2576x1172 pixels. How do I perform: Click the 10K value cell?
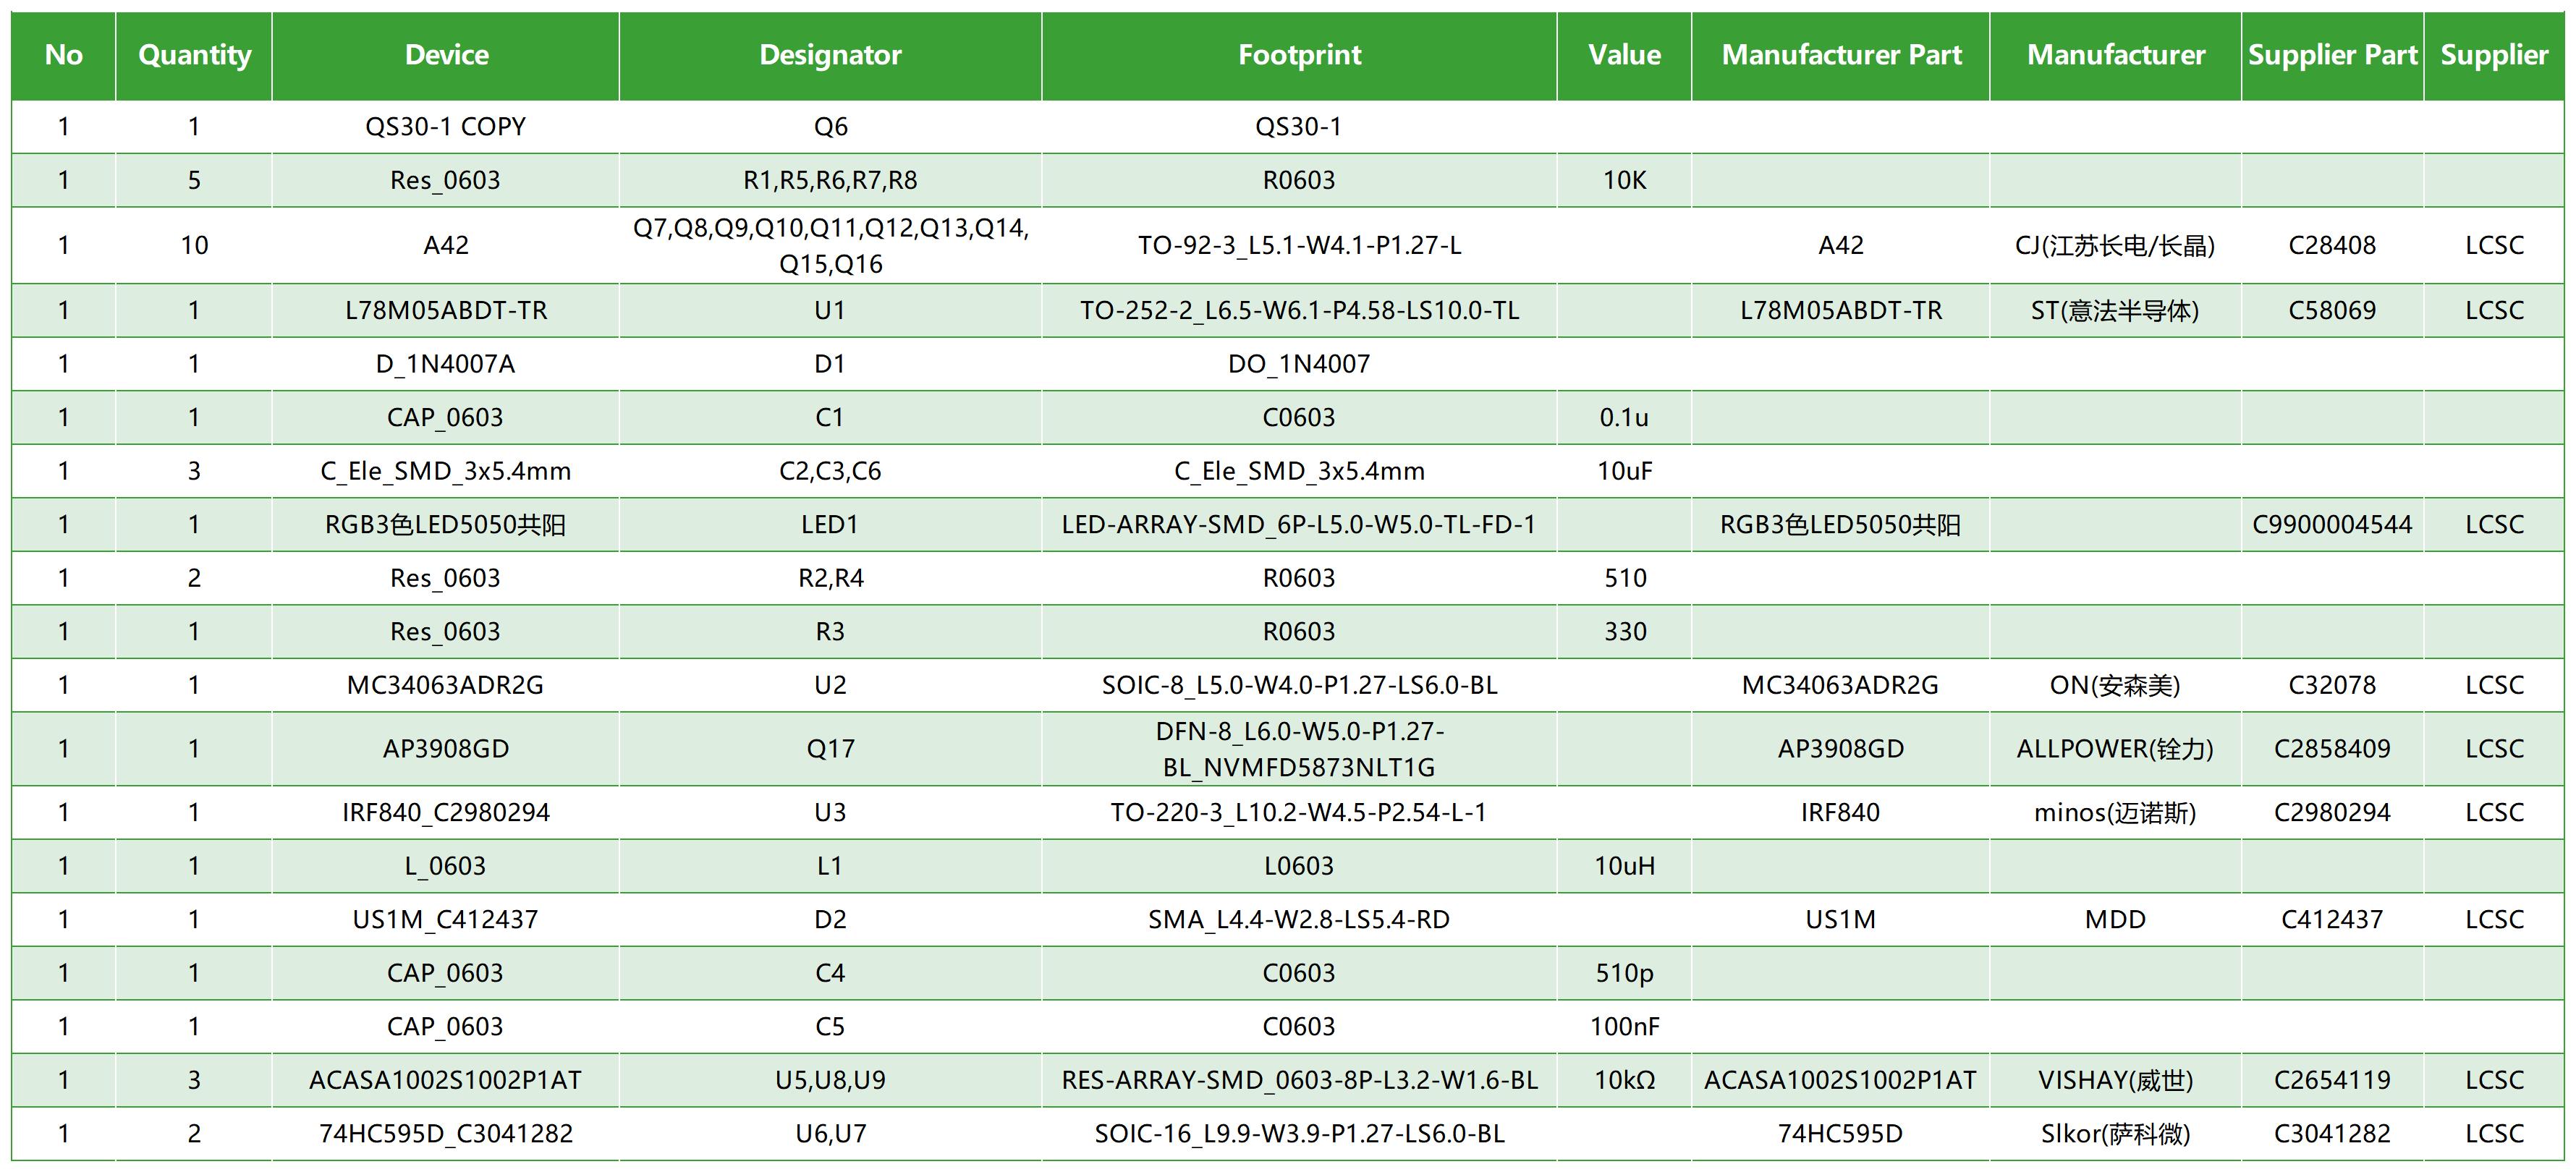(x=1624, y=180)
